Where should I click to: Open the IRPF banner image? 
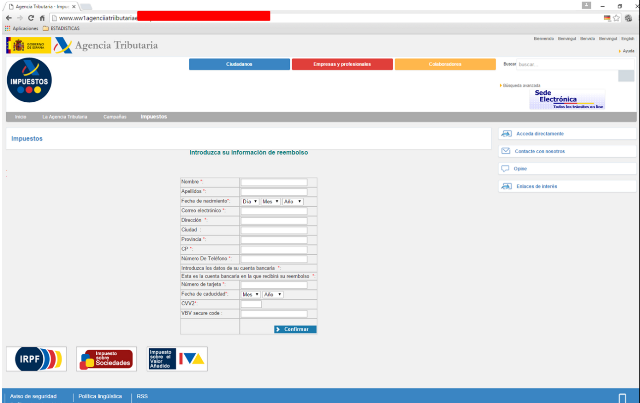point(36,359)
